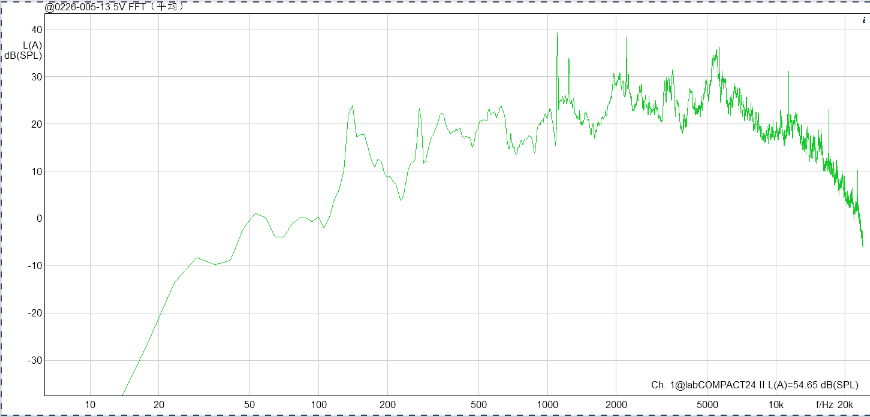
Task: Click the dB(SPL) unit label on y-axis
Action: pyautogui.click(x=24, y=56)
